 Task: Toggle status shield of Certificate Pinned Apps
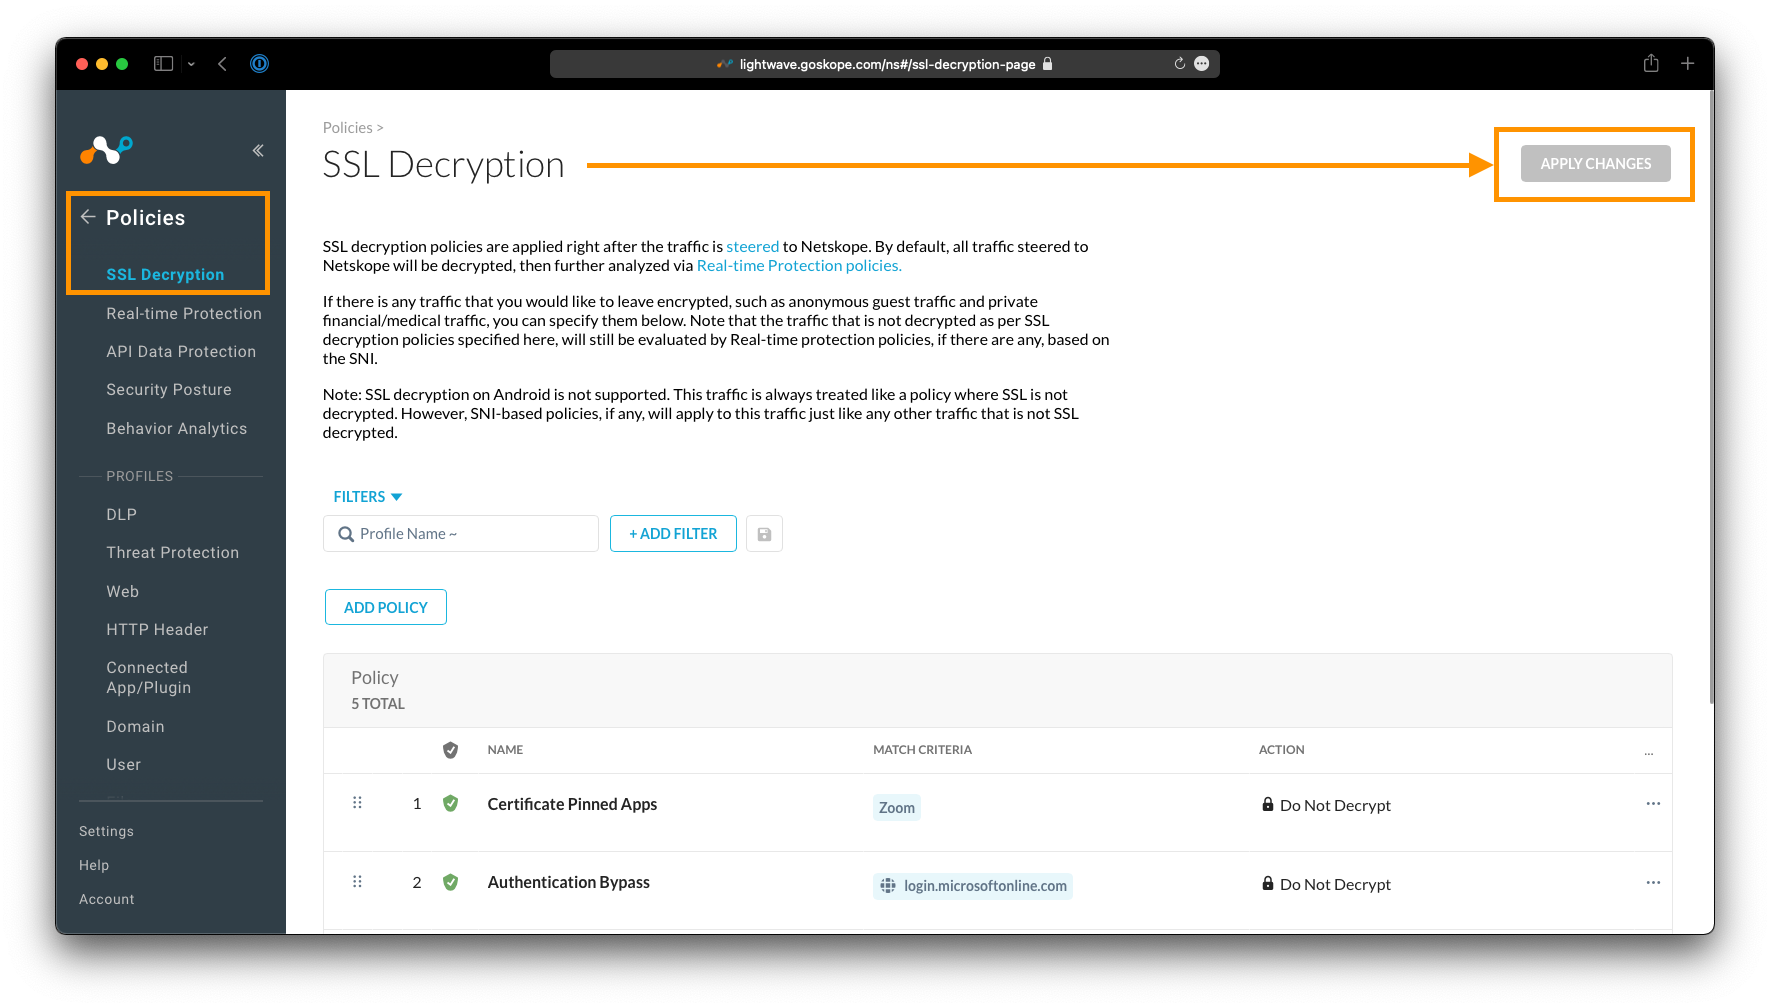(450, 804)
